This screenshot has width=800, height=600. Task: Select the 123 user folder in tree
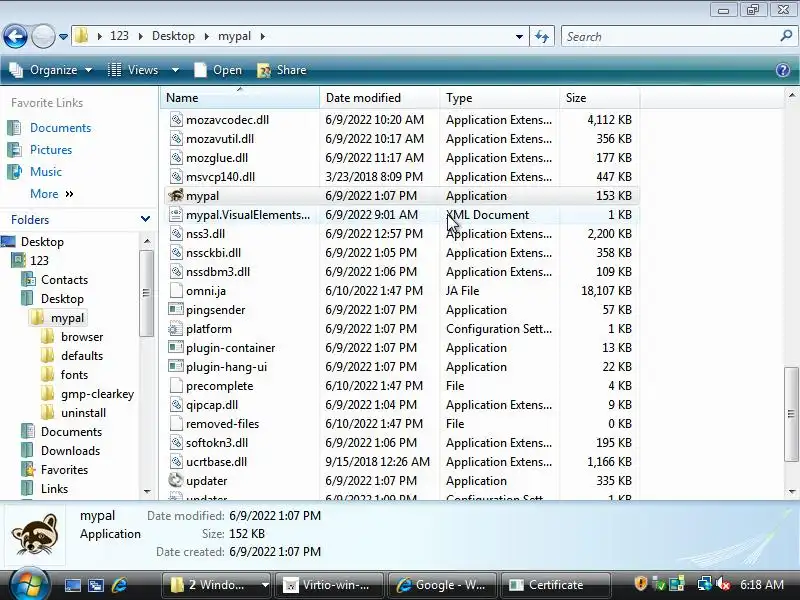[39, 261]
